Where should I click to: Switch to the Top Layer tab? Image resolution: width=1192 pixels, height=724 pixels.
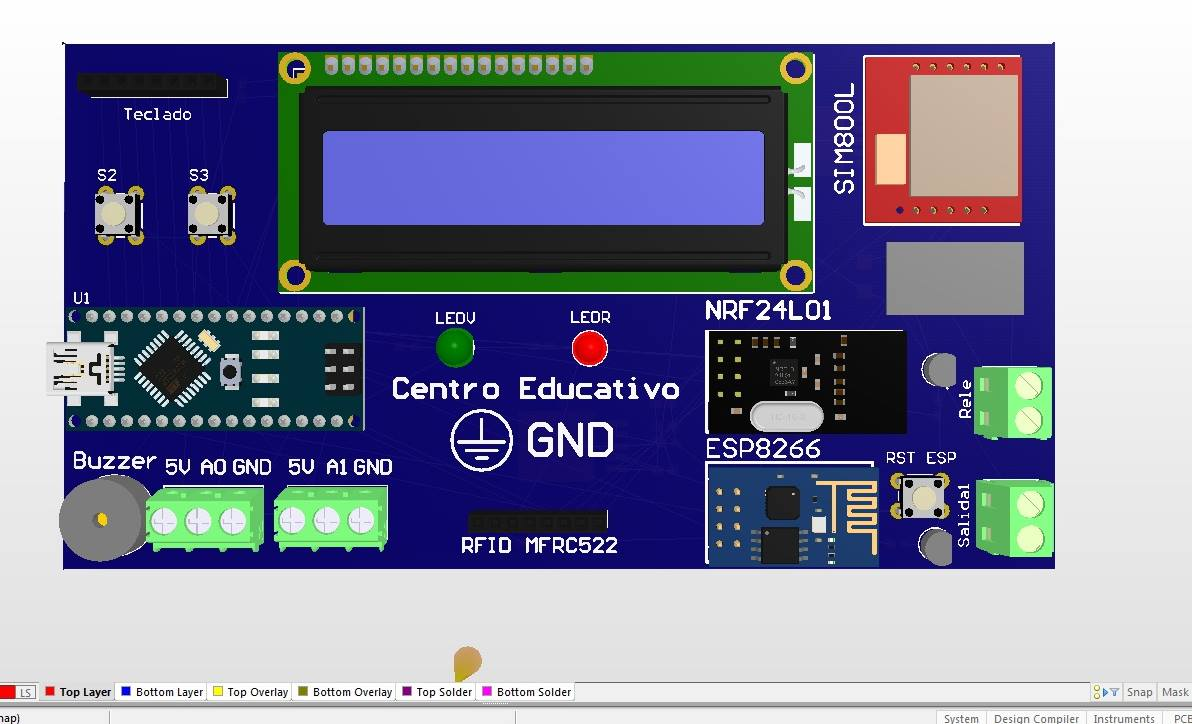click(x=78, y=692)
